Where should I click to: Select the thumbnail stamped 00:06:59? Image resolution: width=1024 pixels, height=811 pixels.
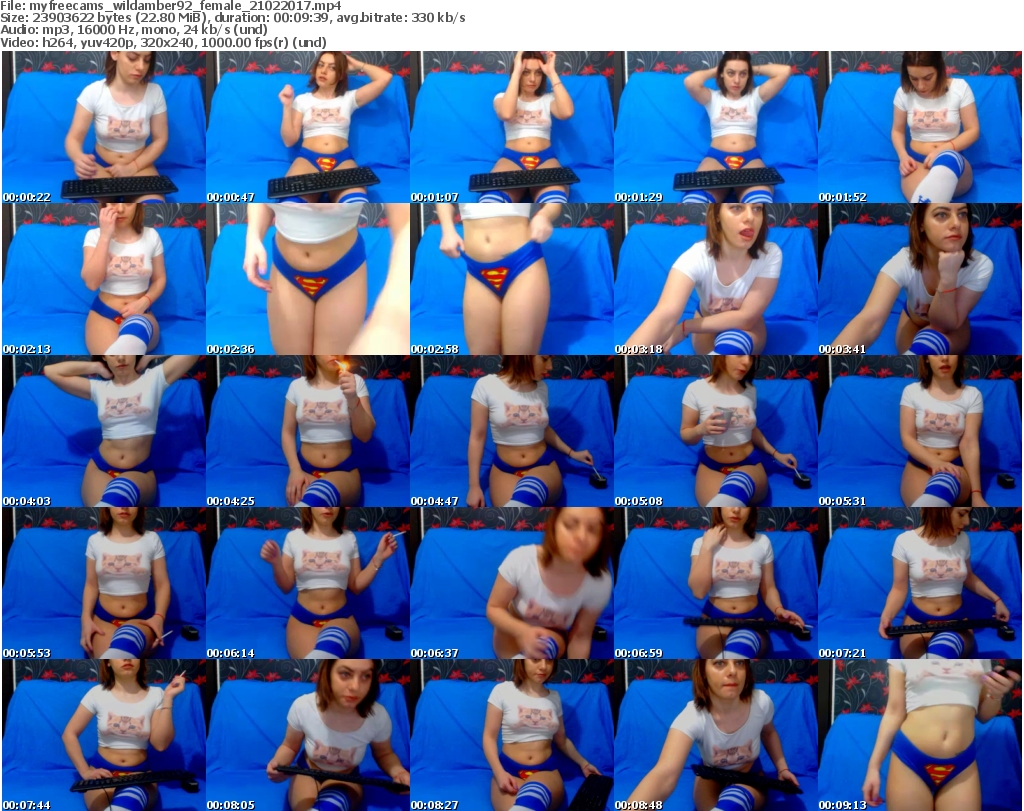[716, 583]
